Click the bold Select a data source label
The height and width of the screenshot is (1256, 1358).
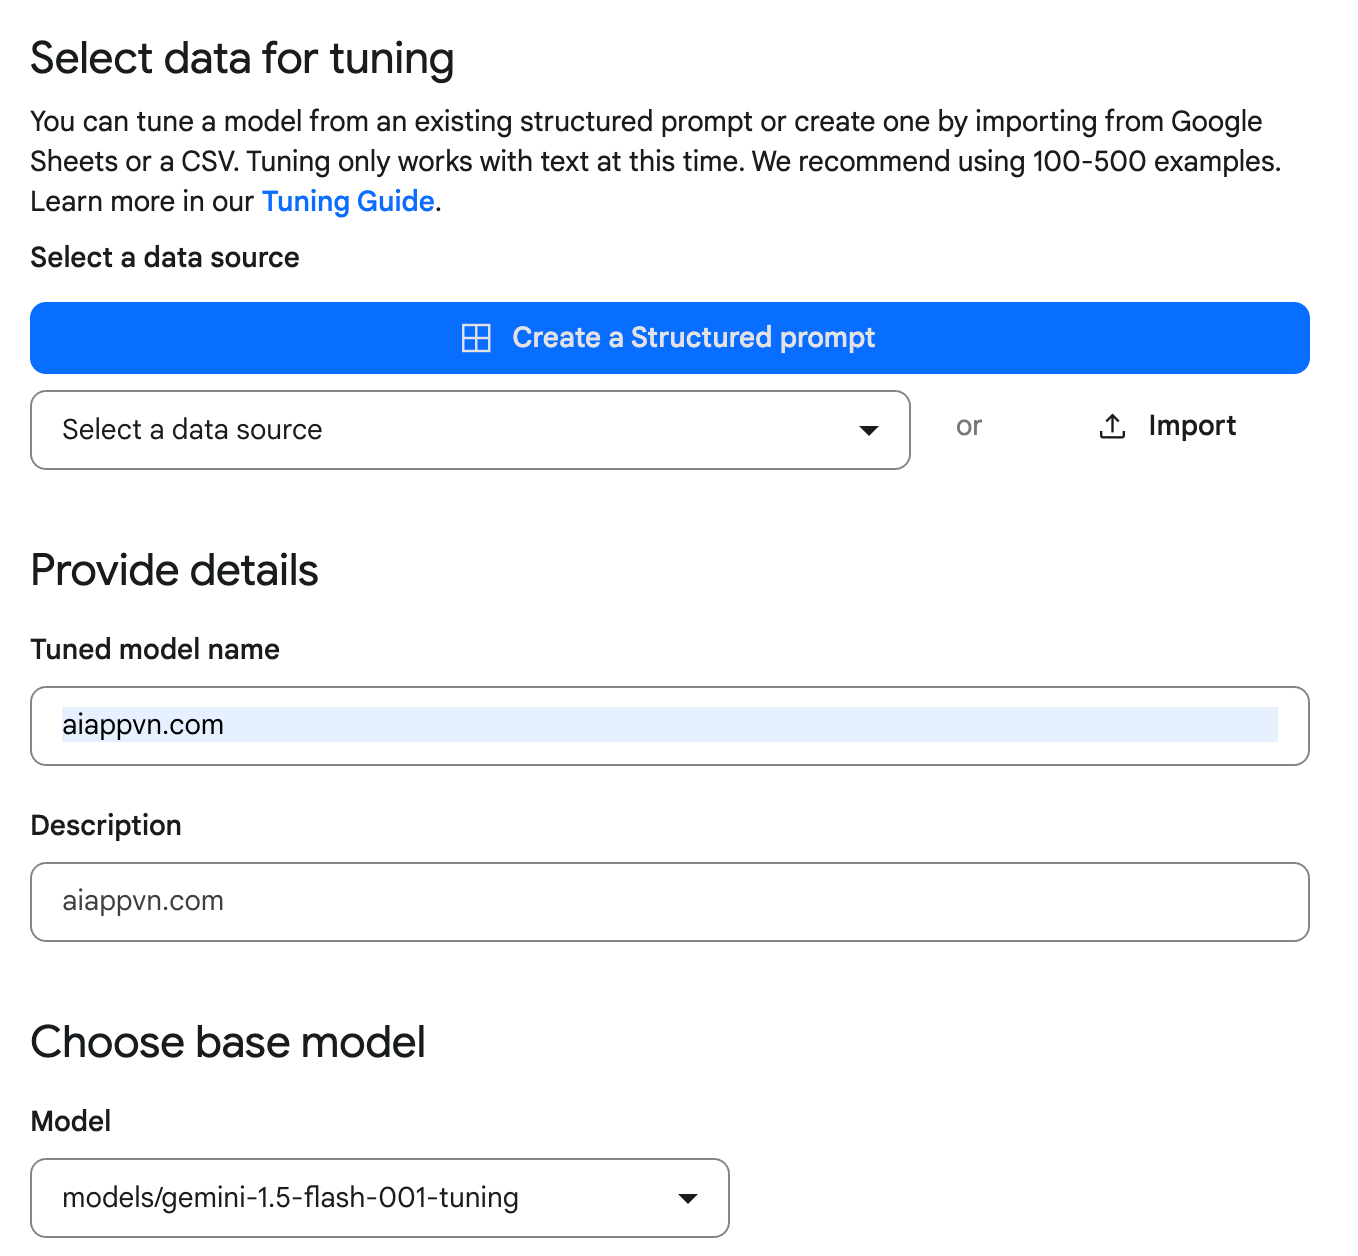165,258
